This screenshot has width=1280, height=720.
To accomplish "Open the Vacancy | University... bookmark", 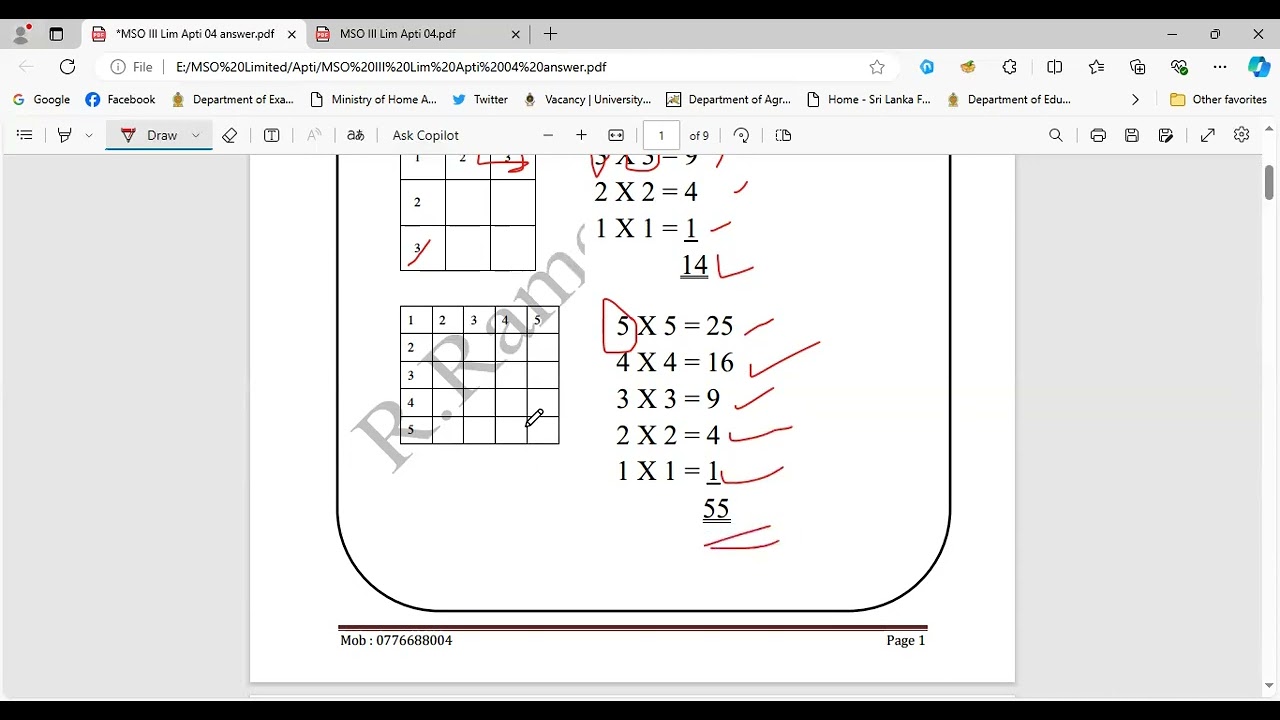I will click(x=587, y=100).
